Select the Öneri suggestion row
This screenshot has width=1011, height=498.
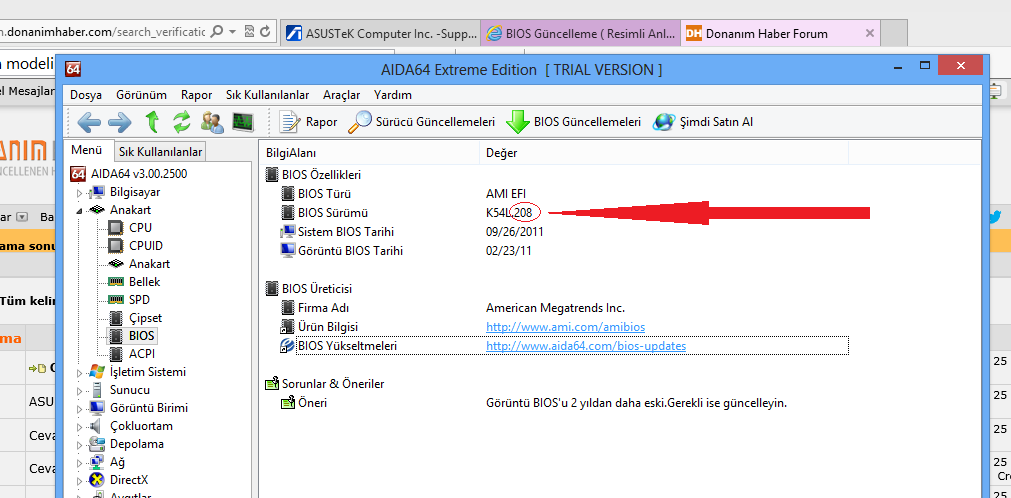tap(555, 403)
